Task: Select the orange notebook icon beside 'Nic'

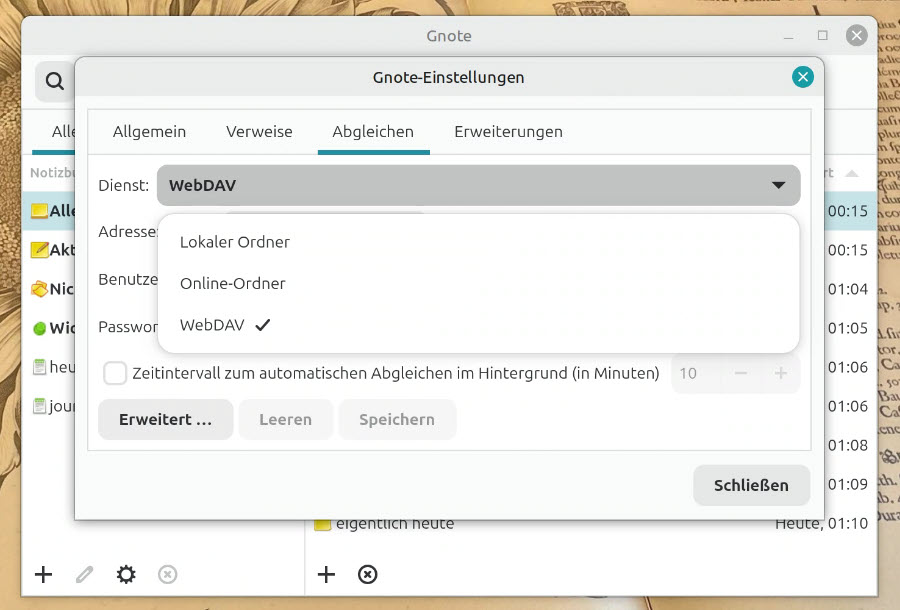Action: tap(39, 289)
